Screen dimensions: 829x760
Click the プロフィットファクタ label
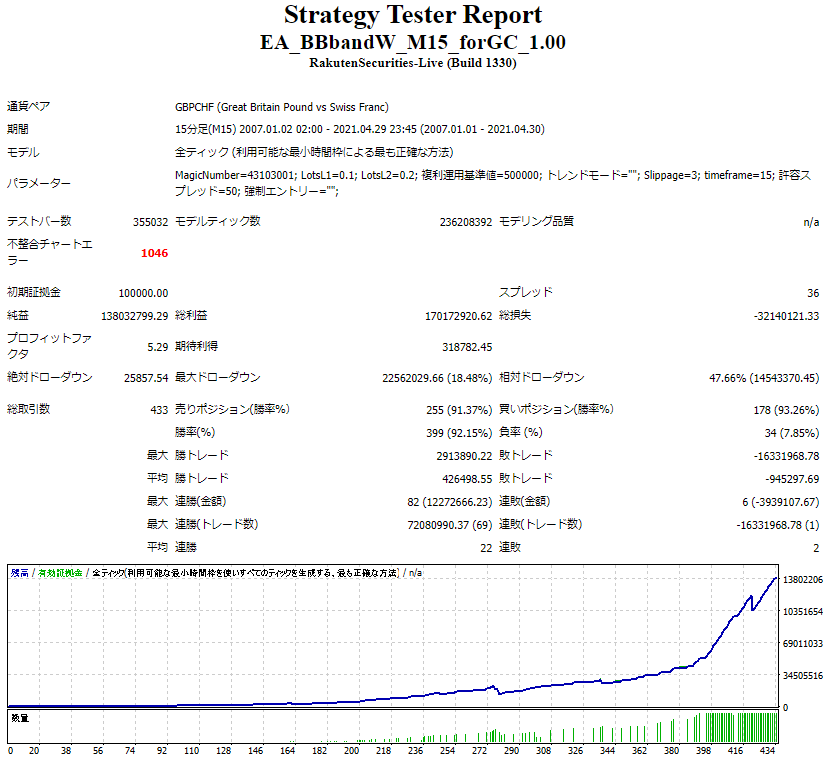pos(49,346)
